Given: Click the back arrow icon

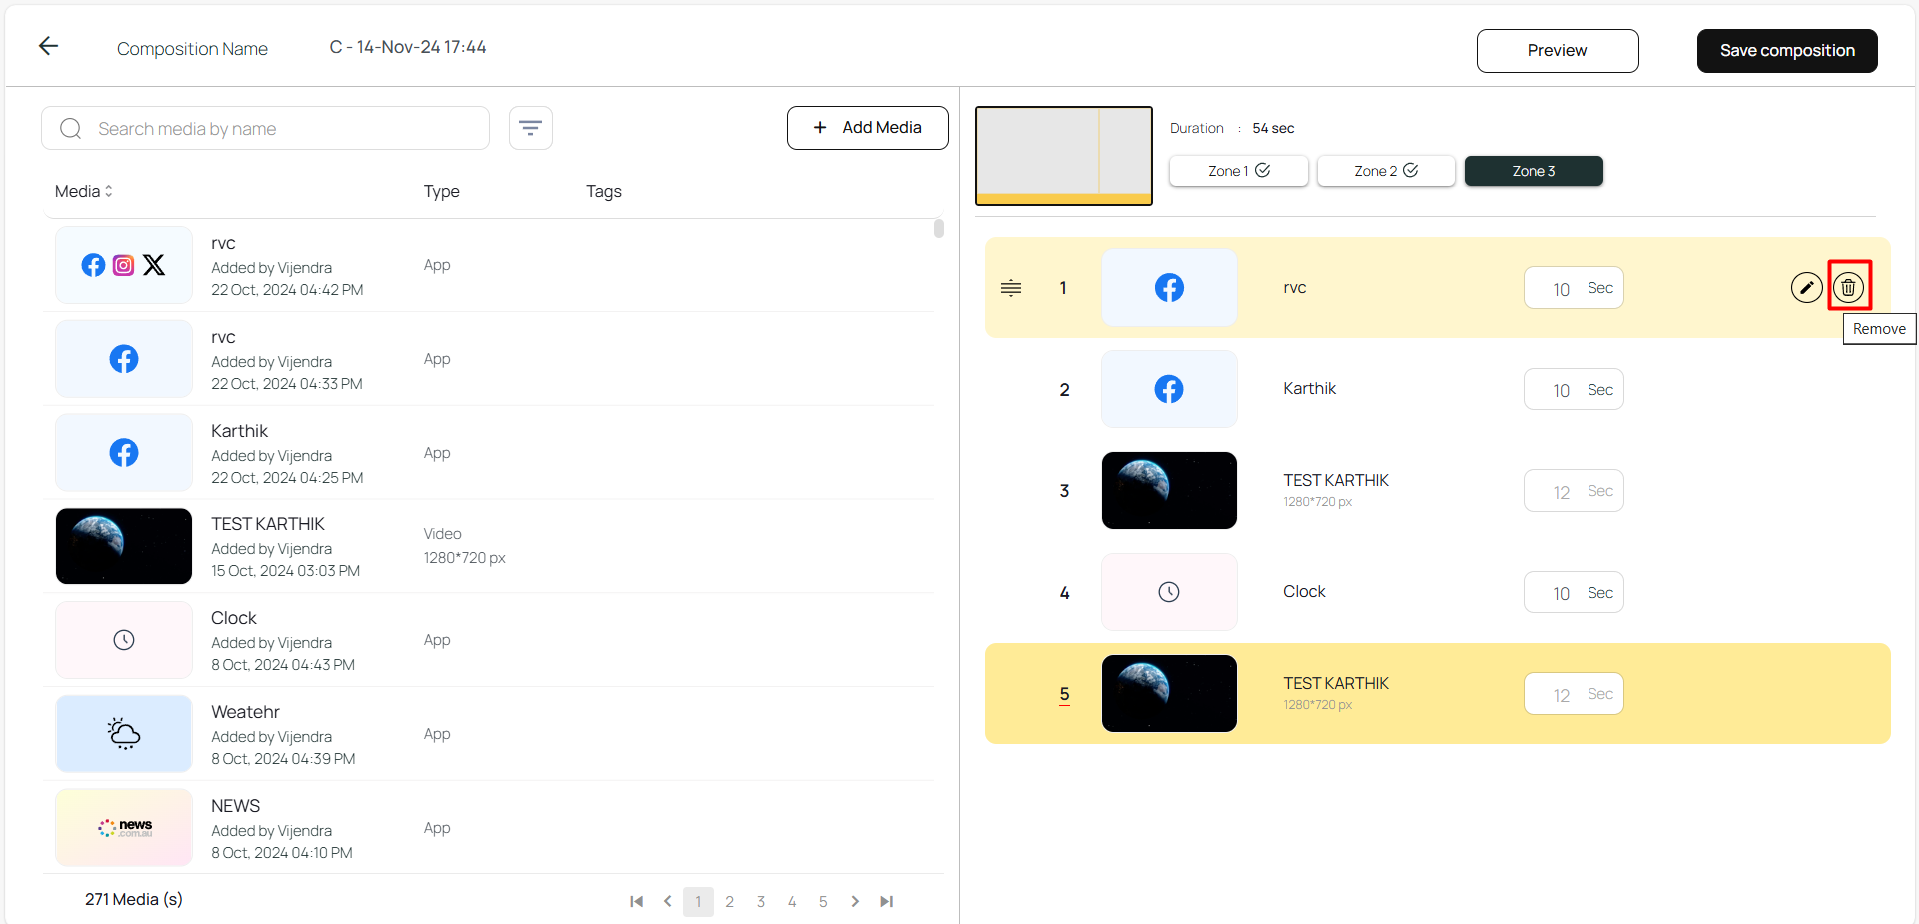Looking at the screenshot, I should [48, 46].
